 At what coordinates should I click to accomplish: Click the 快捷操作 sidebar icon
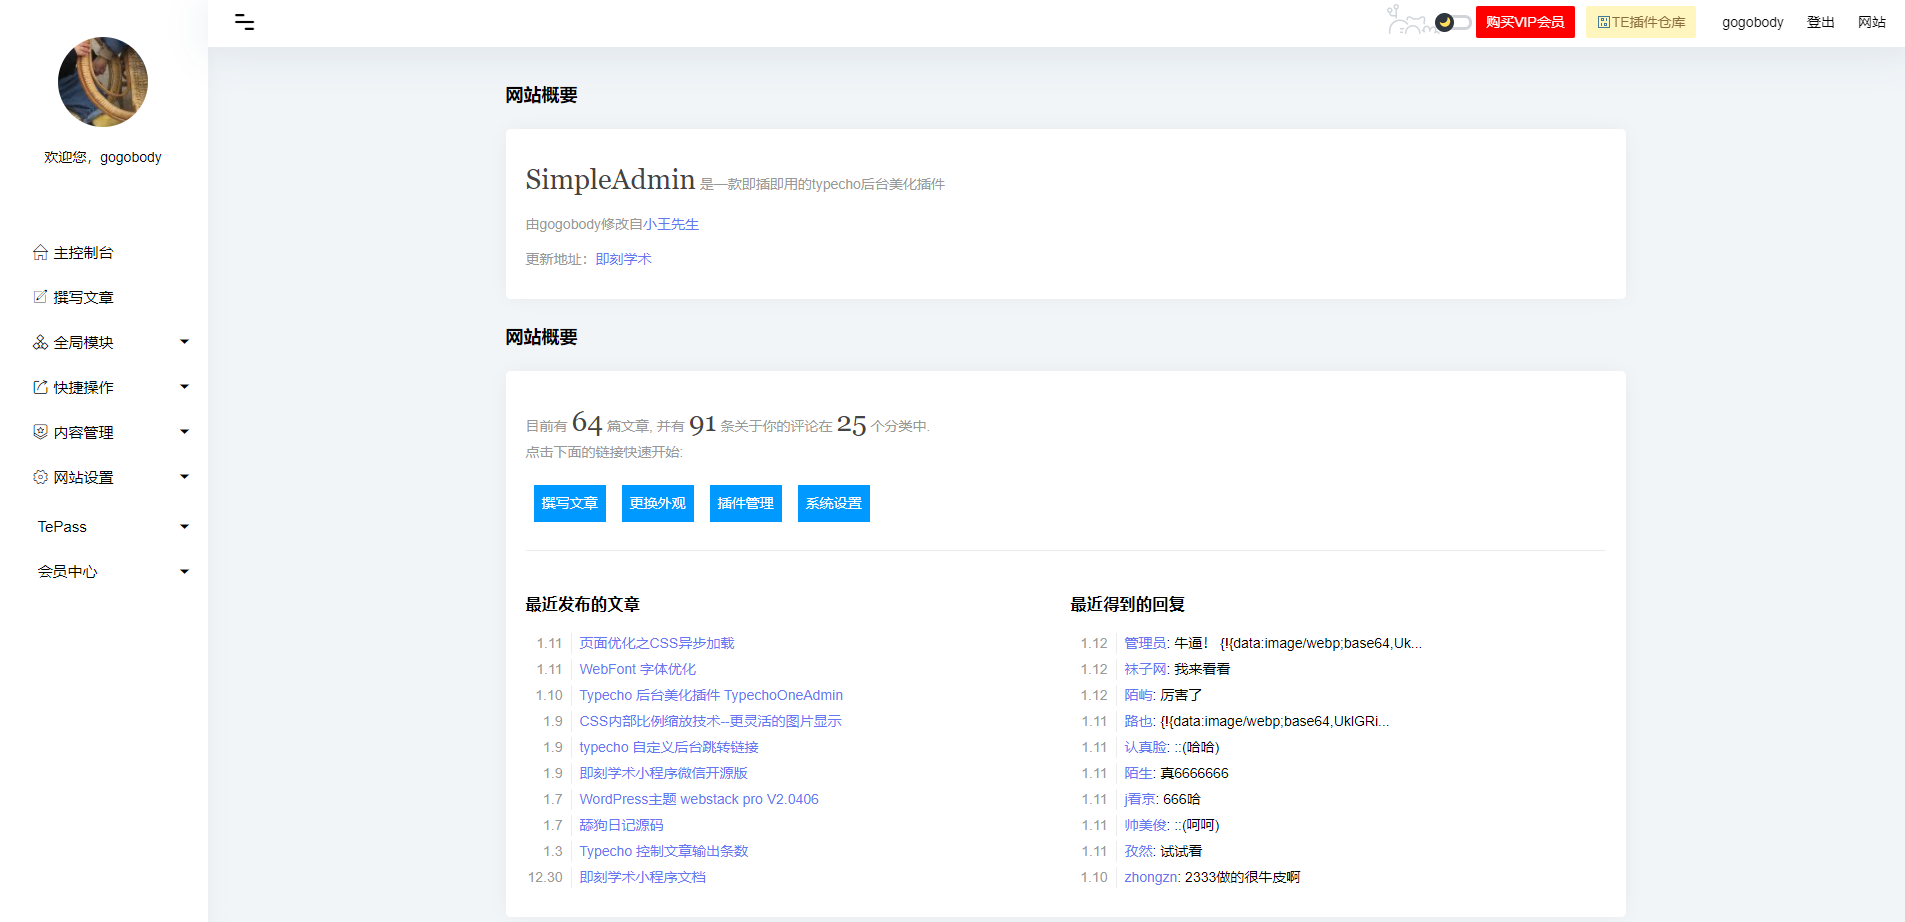pyautogui.click(x=39, y=387)
